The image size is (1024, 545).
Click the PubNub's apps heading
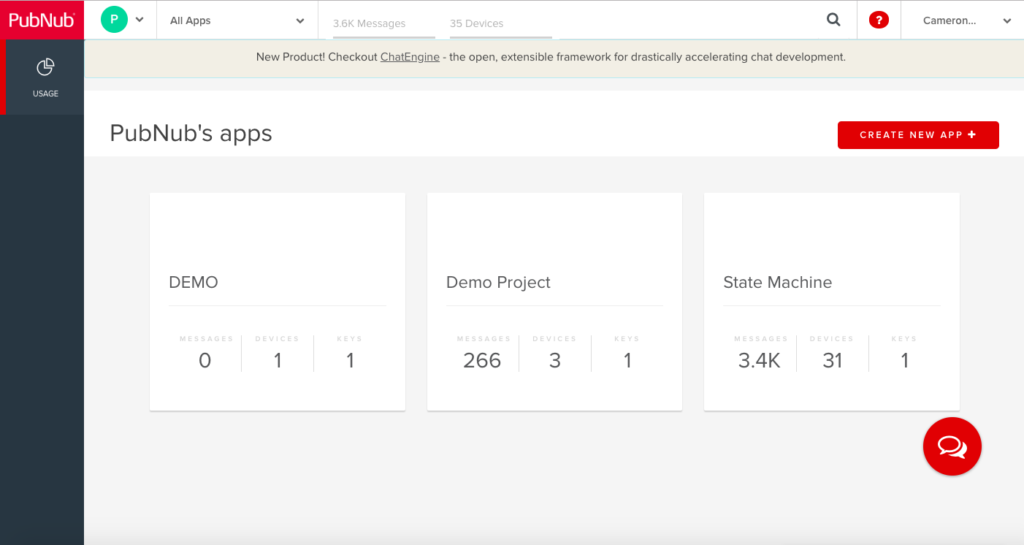tap(191, 133)
